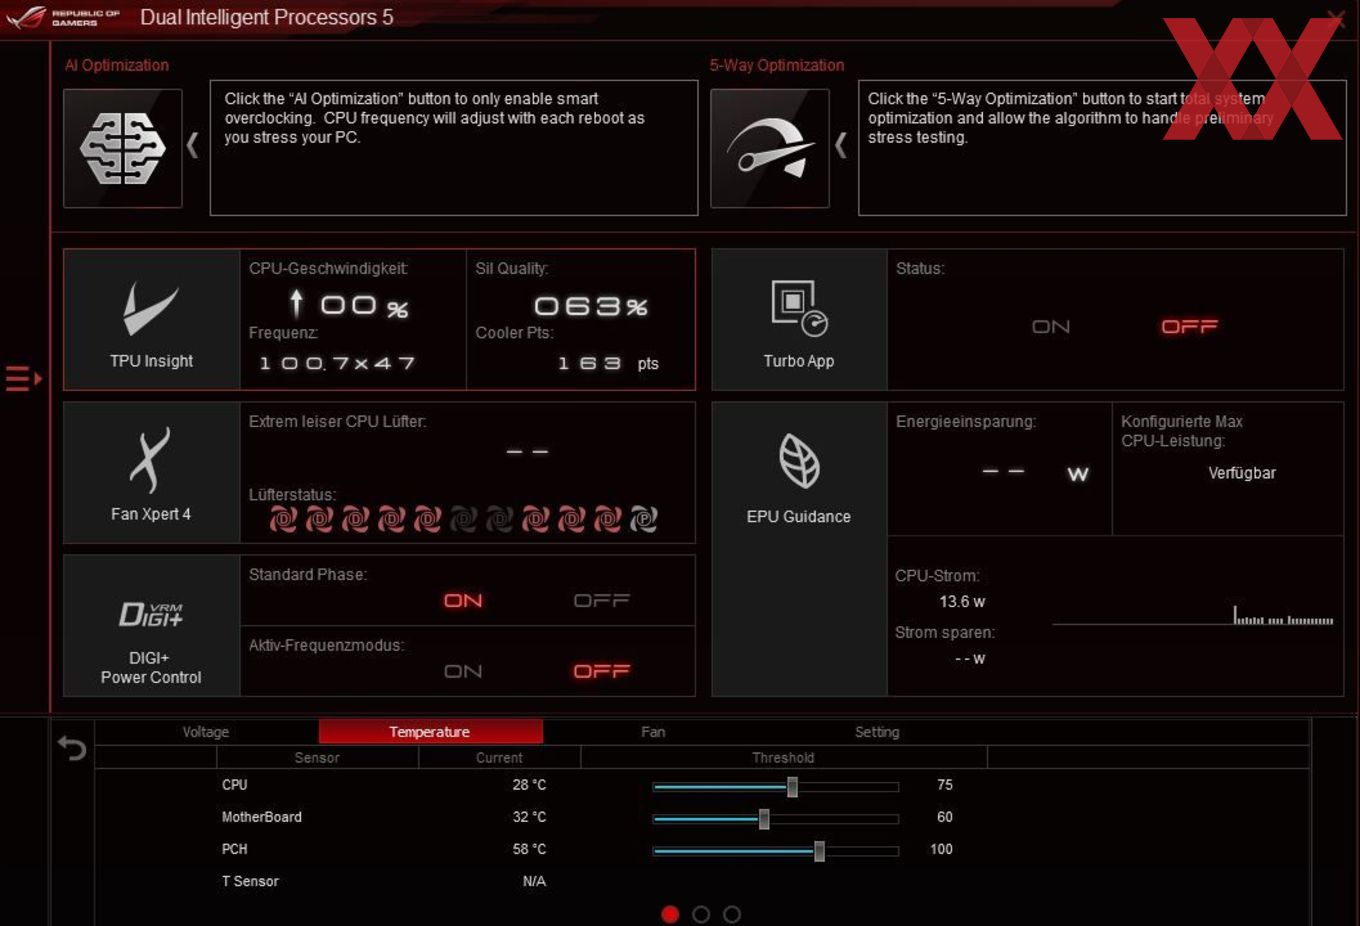This screenshot has width=1360, height=926.
Task: Collapse the AI Optimization description arrow
Action: pyautogui.click(x=193, y=146)
